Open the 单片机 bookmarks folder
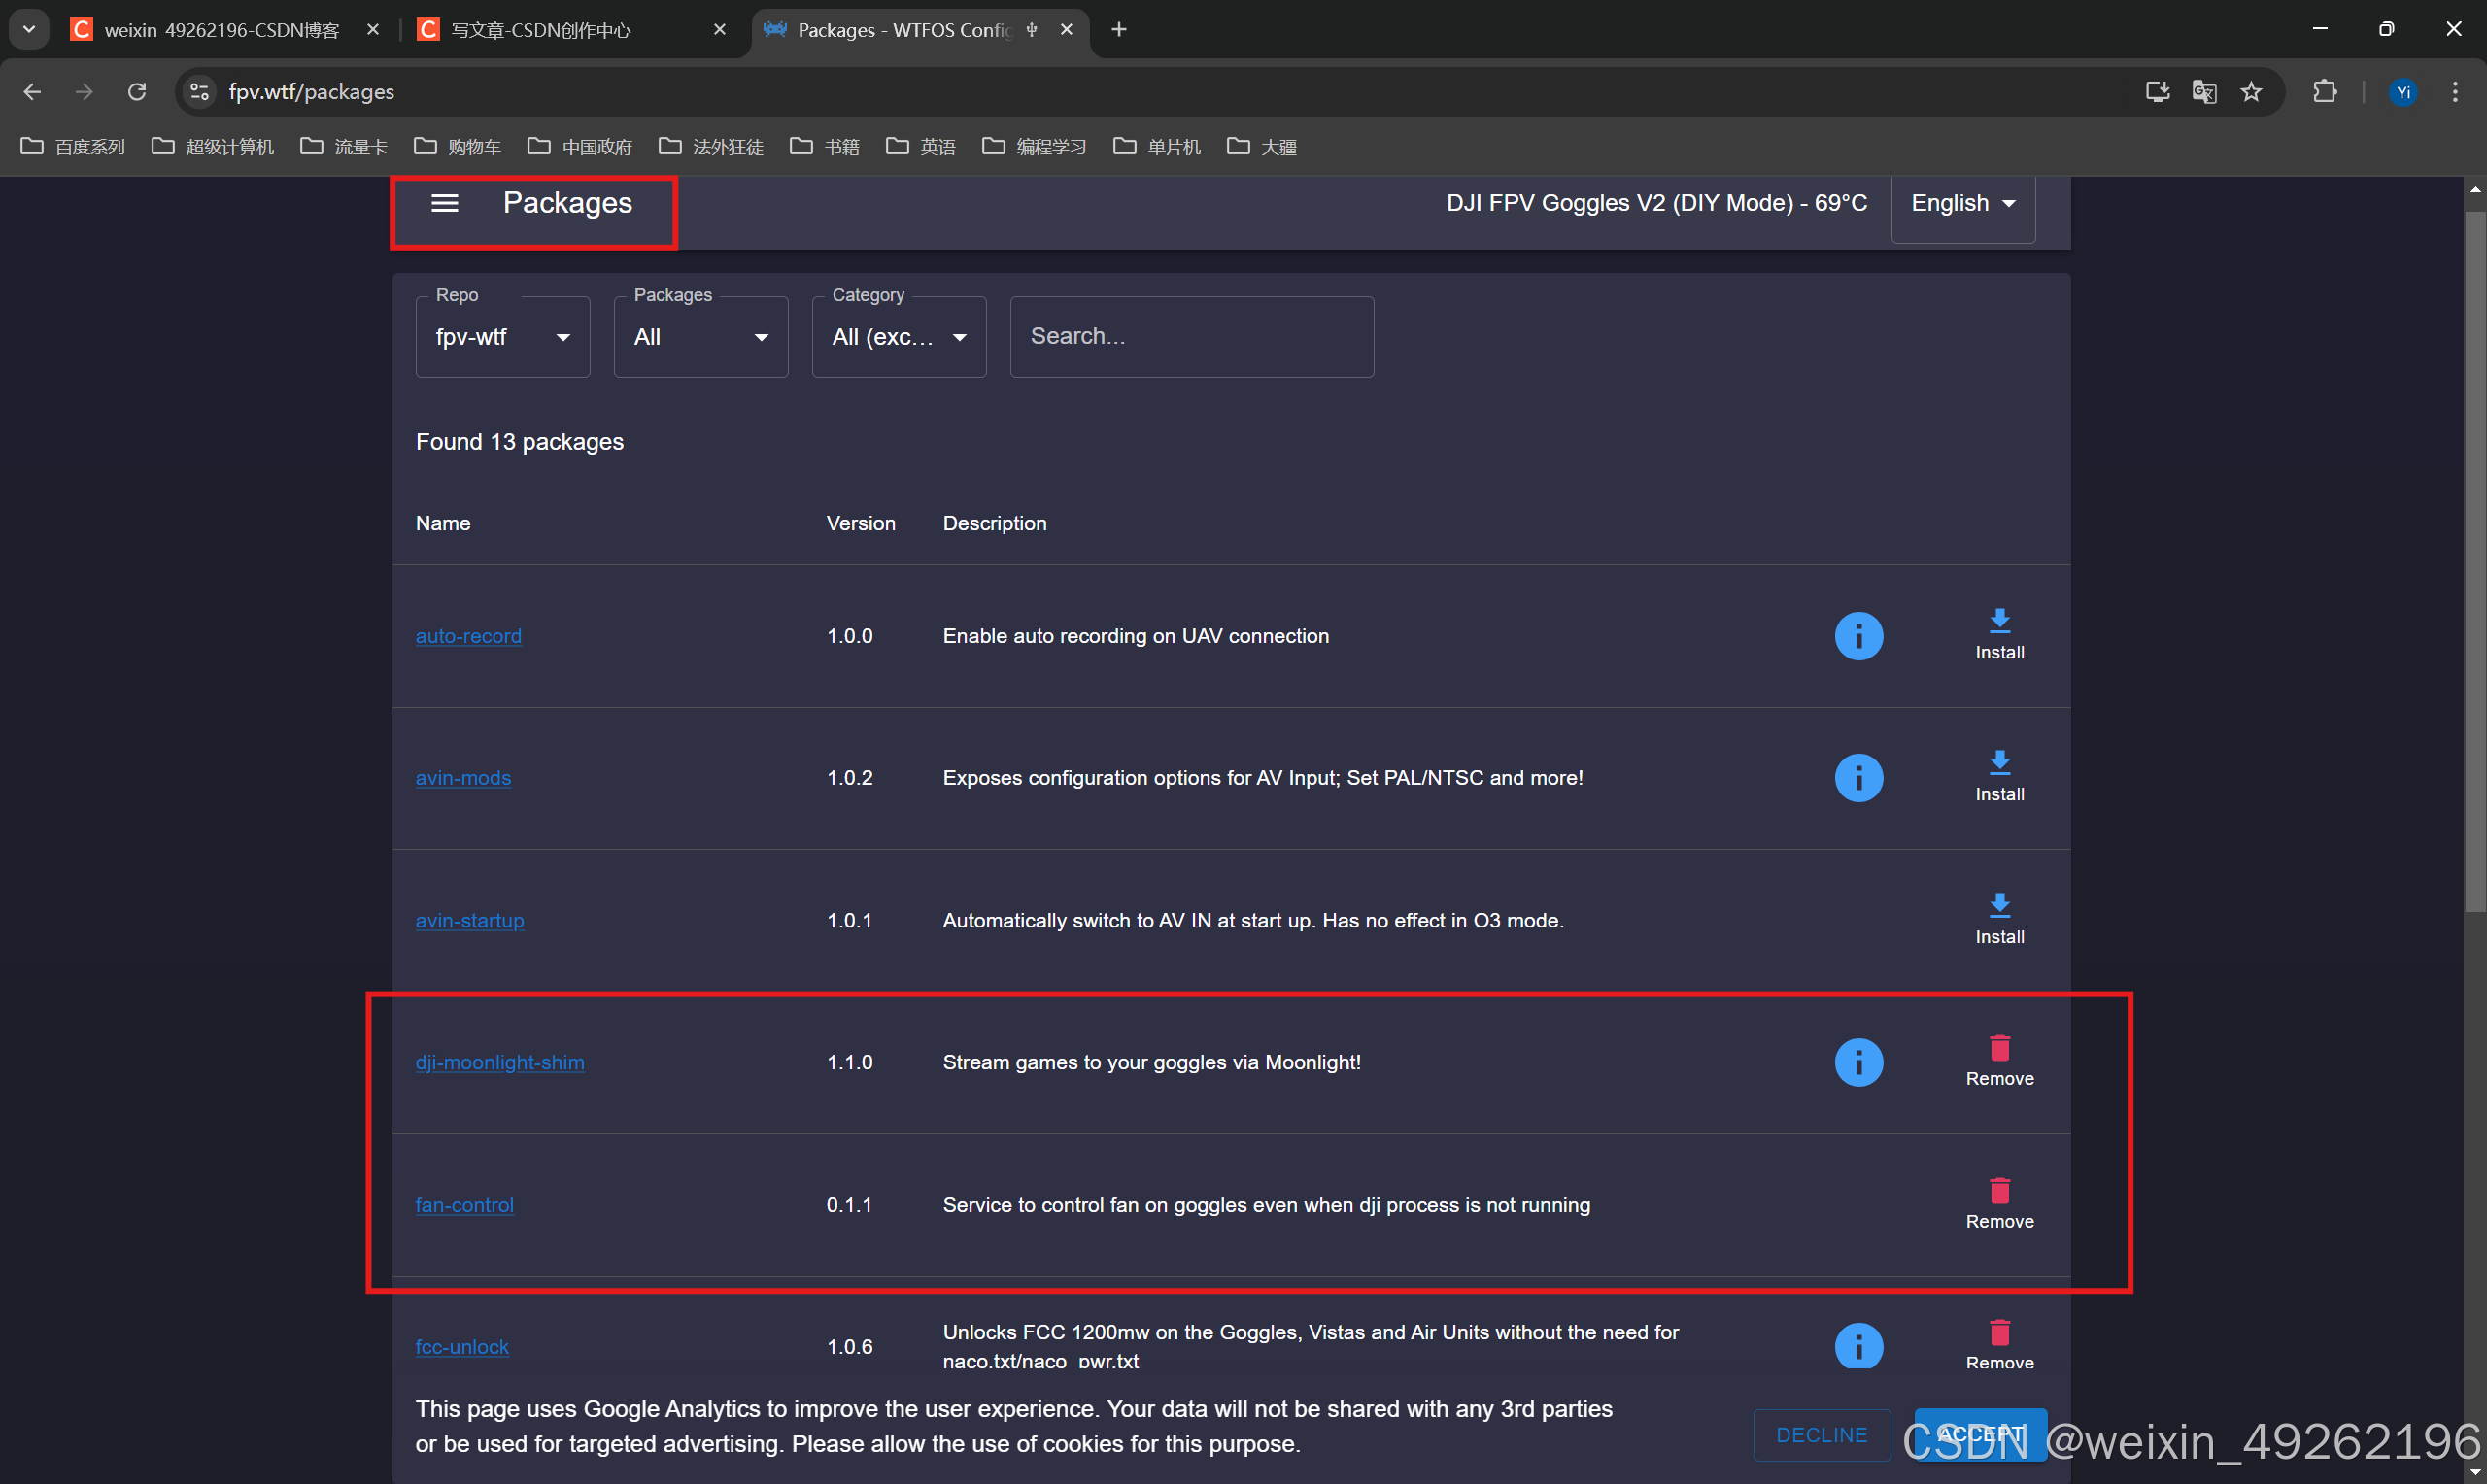The width and height of the screenshot is (2487, 1484). [x=1157, y=147]
